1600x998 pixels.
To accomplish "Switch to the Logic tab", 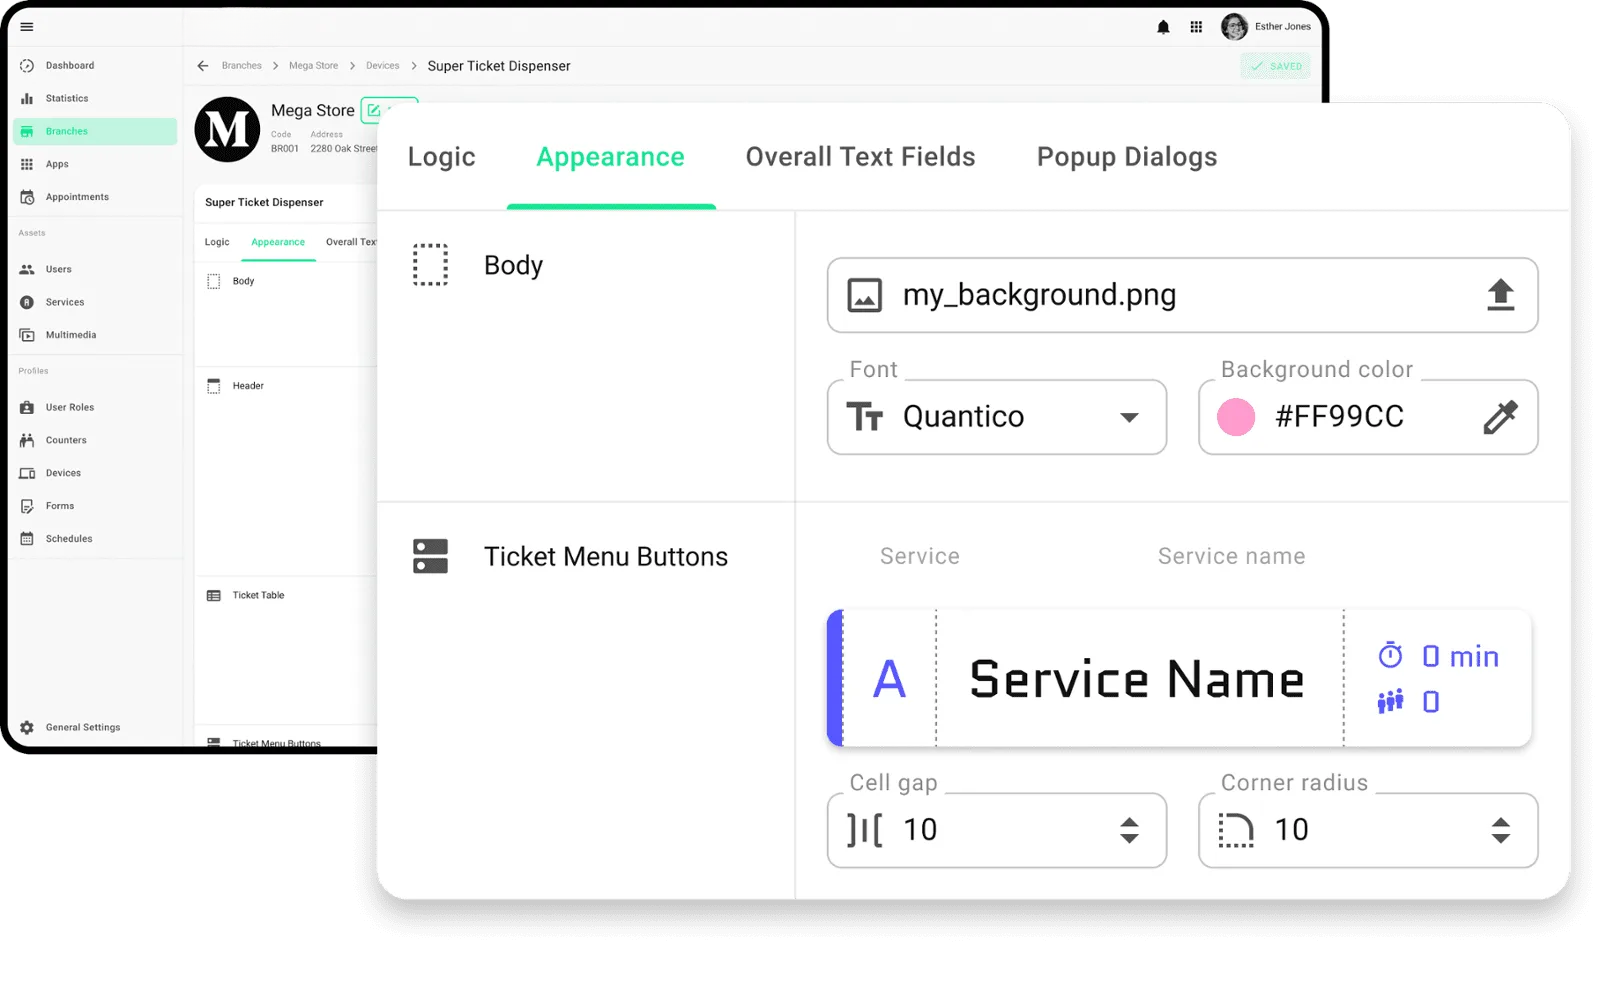I will 441,157.
